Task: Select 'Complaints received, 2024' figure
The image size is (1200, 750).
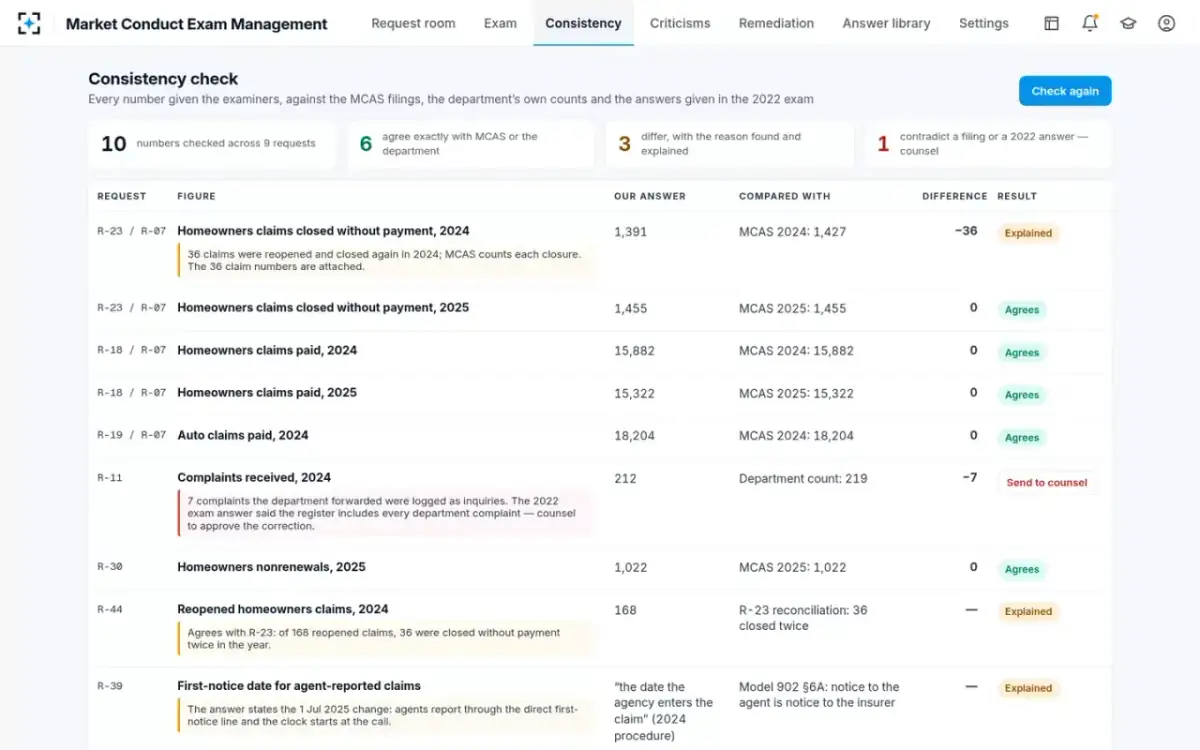Action: [254, 477]
